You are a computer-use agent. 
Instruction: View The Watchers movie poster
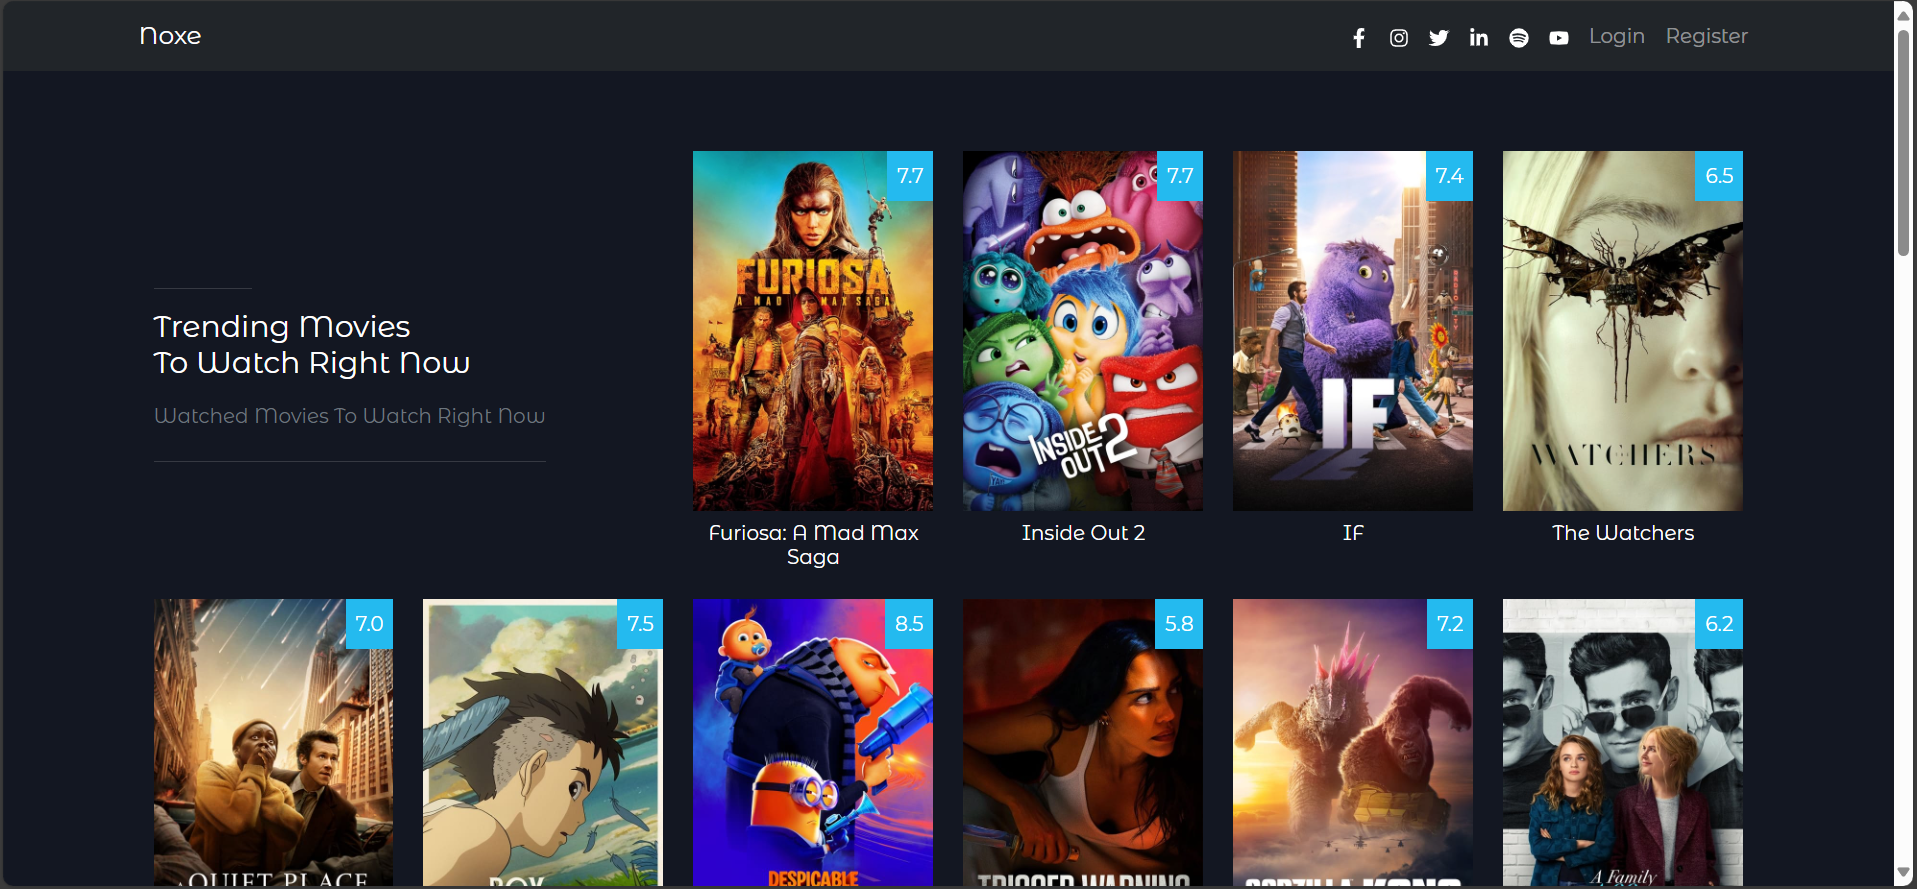1622,331
